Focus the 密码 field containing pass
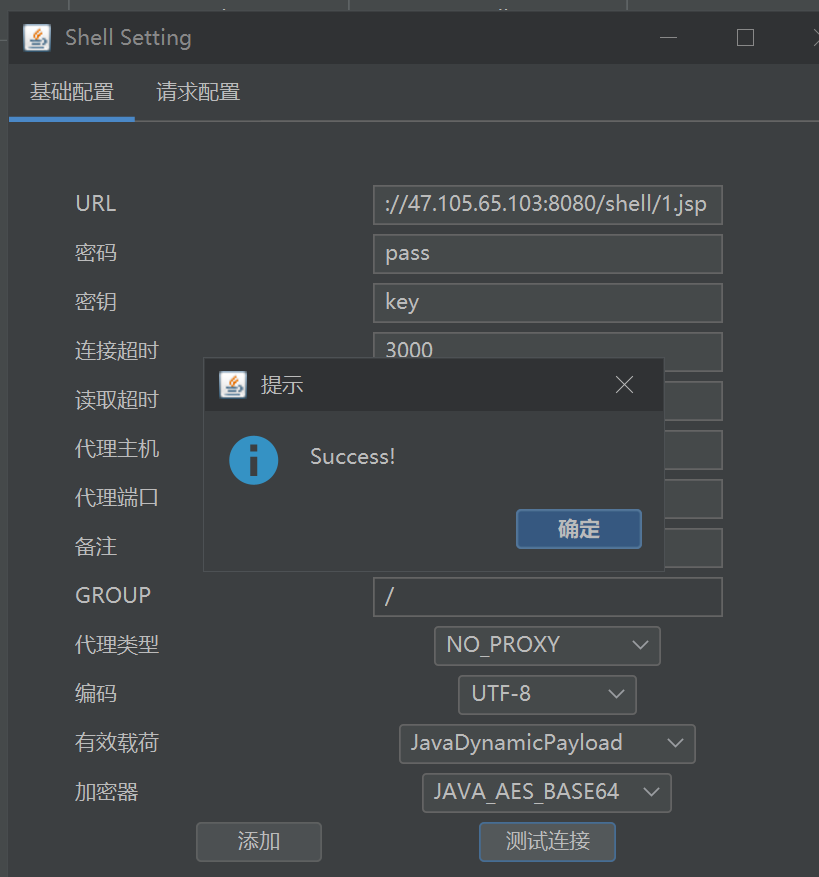The image size is (819, 877). click(x=548, y=254)
